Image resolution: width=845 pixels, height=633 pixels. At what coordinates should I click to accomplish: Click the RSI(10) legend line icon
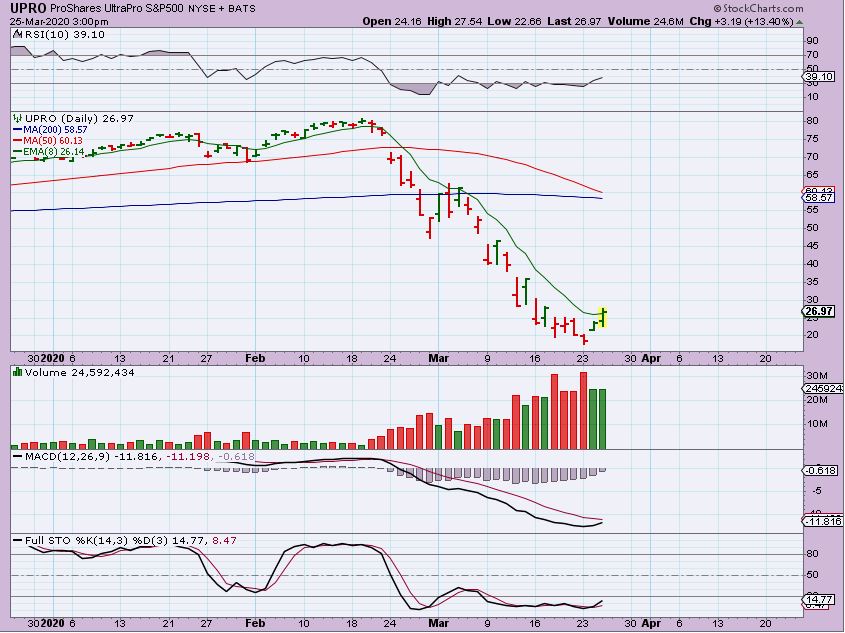pos(18,34)
